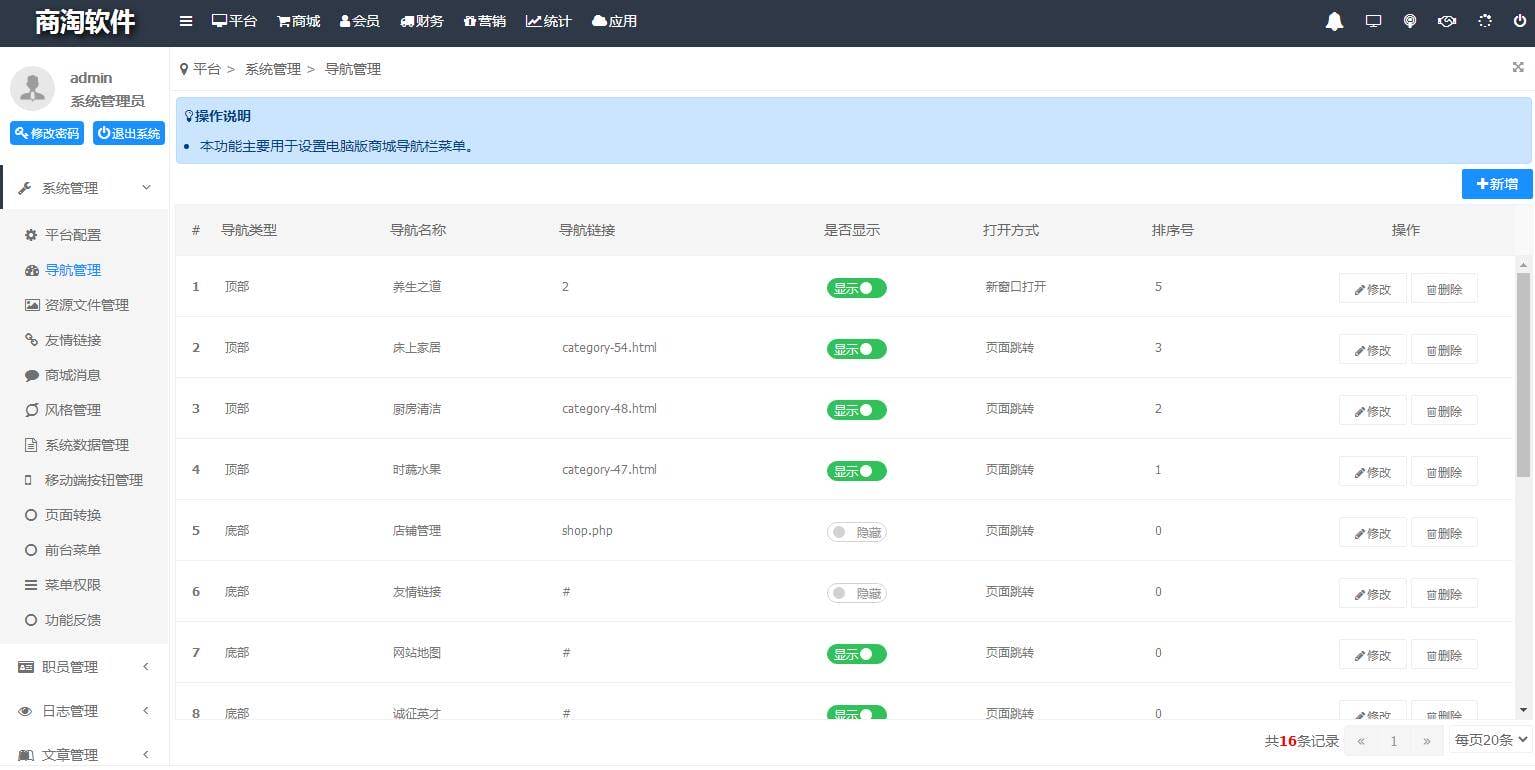Show the 店铺管理 navigation item
Screen dimensions: 1535x770
click(856, 532)
